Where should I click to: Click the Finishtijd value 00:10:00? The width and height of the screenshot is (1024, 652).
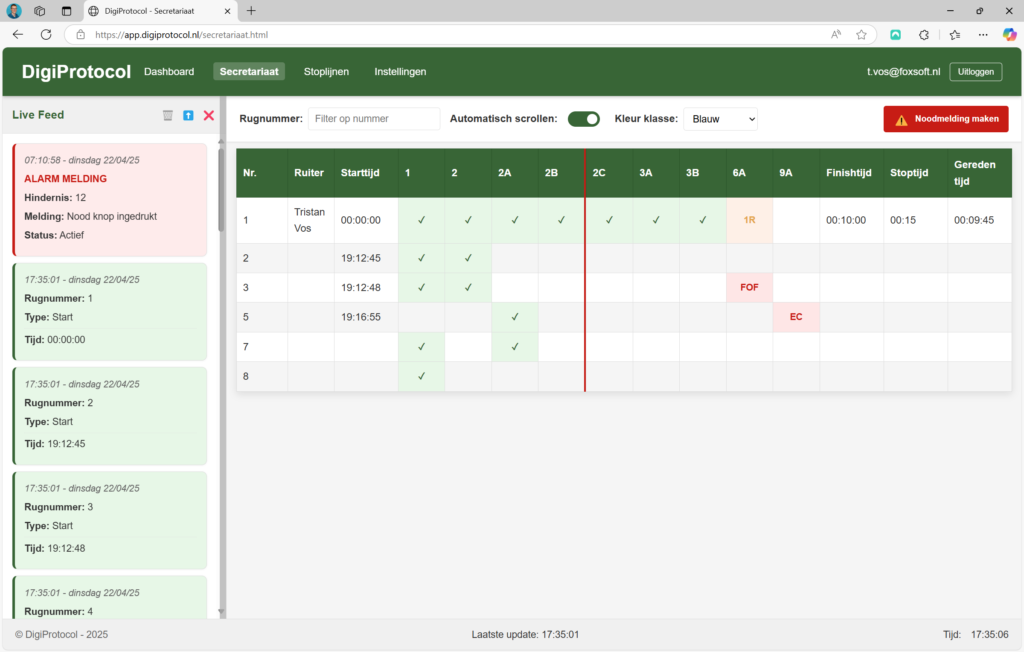[846, 220]
